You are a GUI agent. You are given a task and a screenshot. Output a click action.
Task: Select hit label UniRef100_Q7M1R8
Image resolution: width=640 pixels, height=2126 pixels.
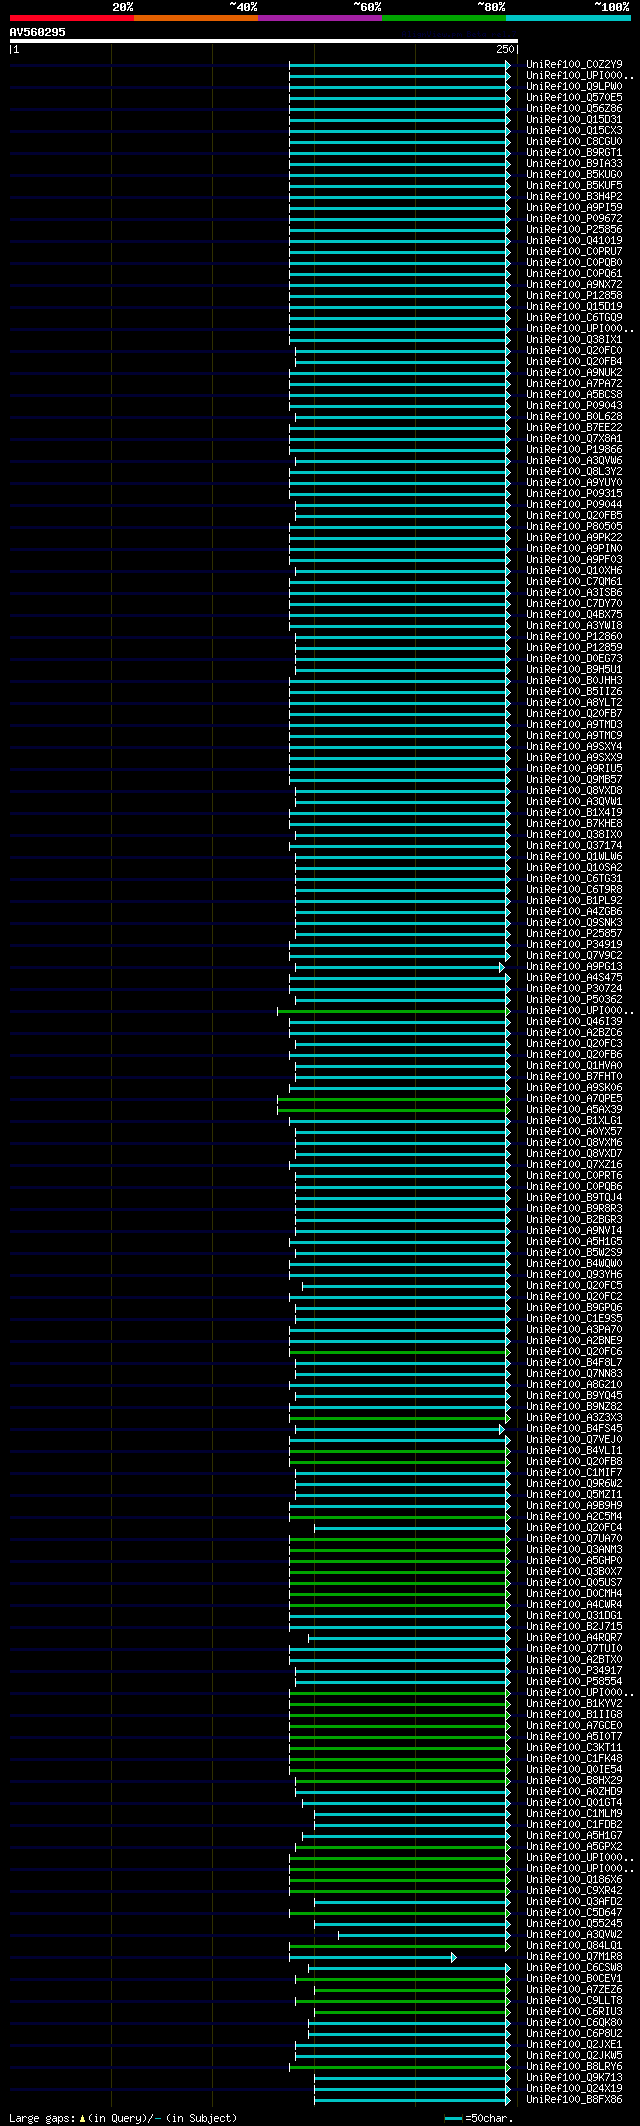(574, 1956)
